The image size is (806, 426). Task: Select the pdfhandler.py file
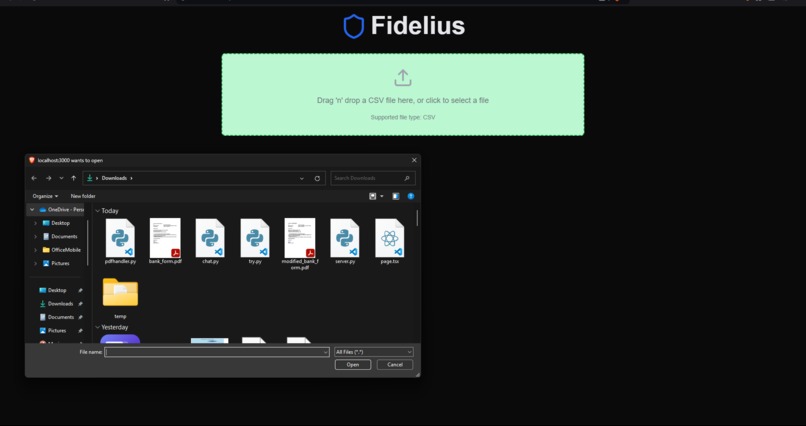(120, 240)
